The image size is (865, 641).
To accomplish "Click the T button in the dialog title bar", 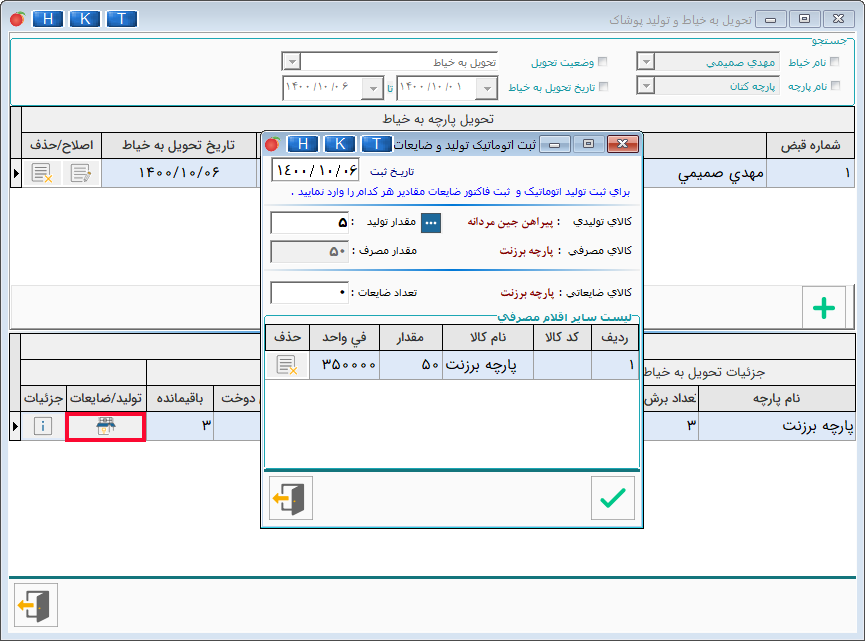I will point(376,144).
